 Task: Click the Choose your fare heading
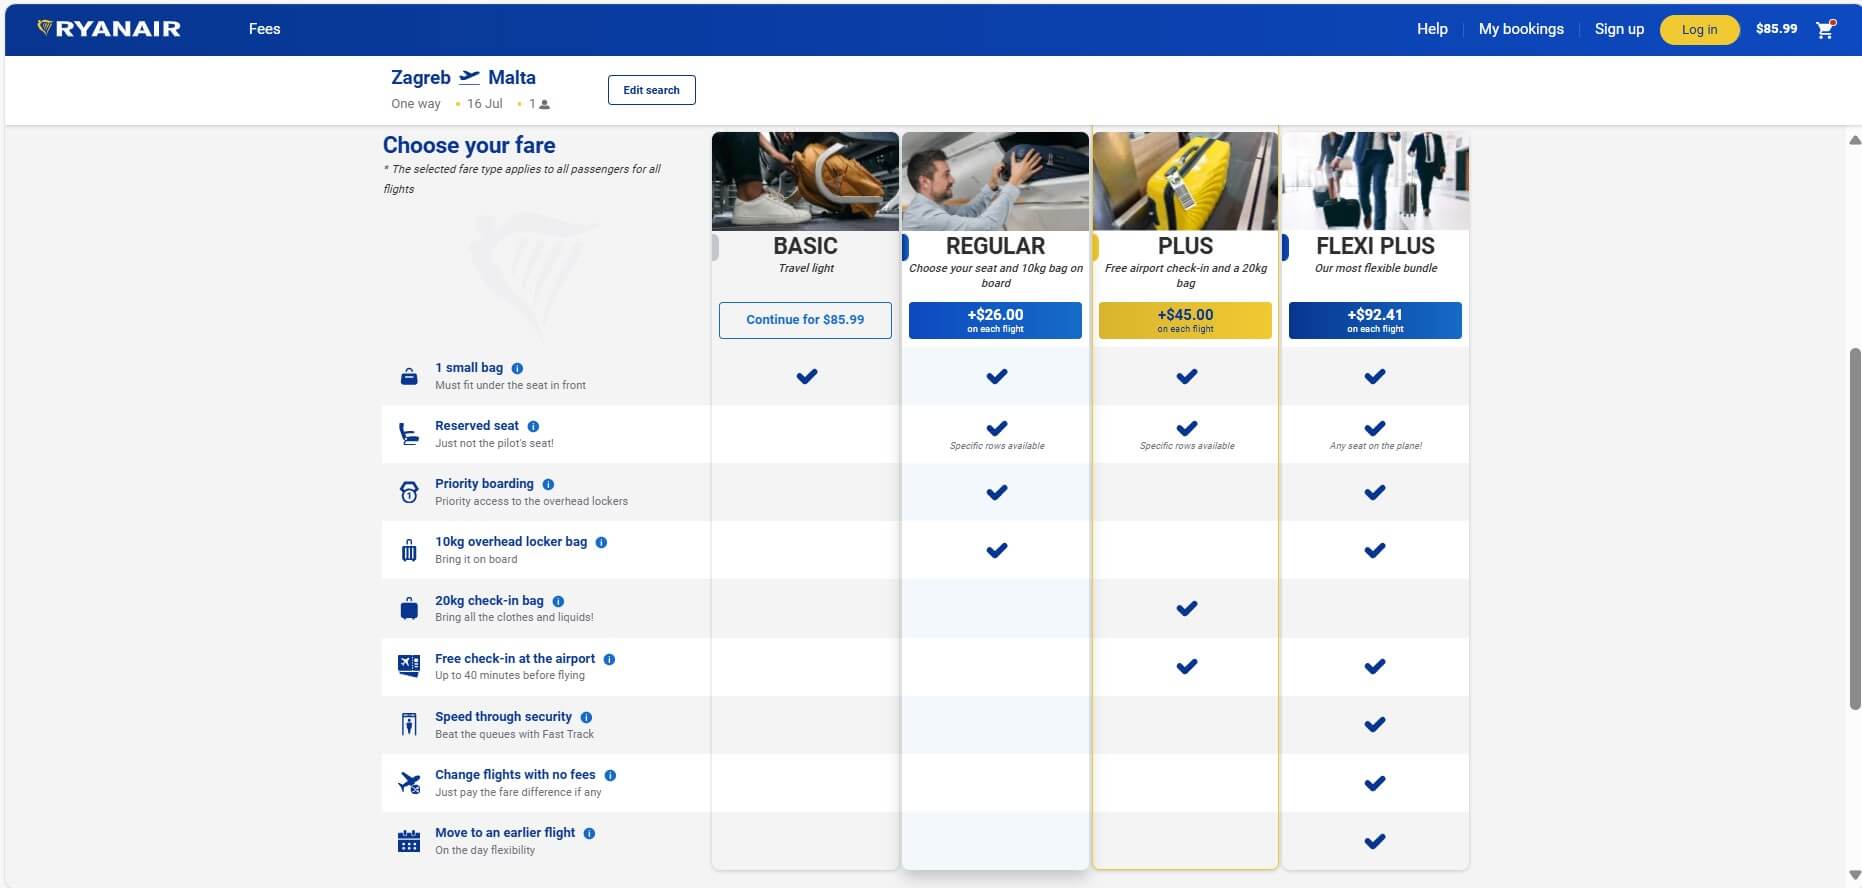click(x=469, y=145)
